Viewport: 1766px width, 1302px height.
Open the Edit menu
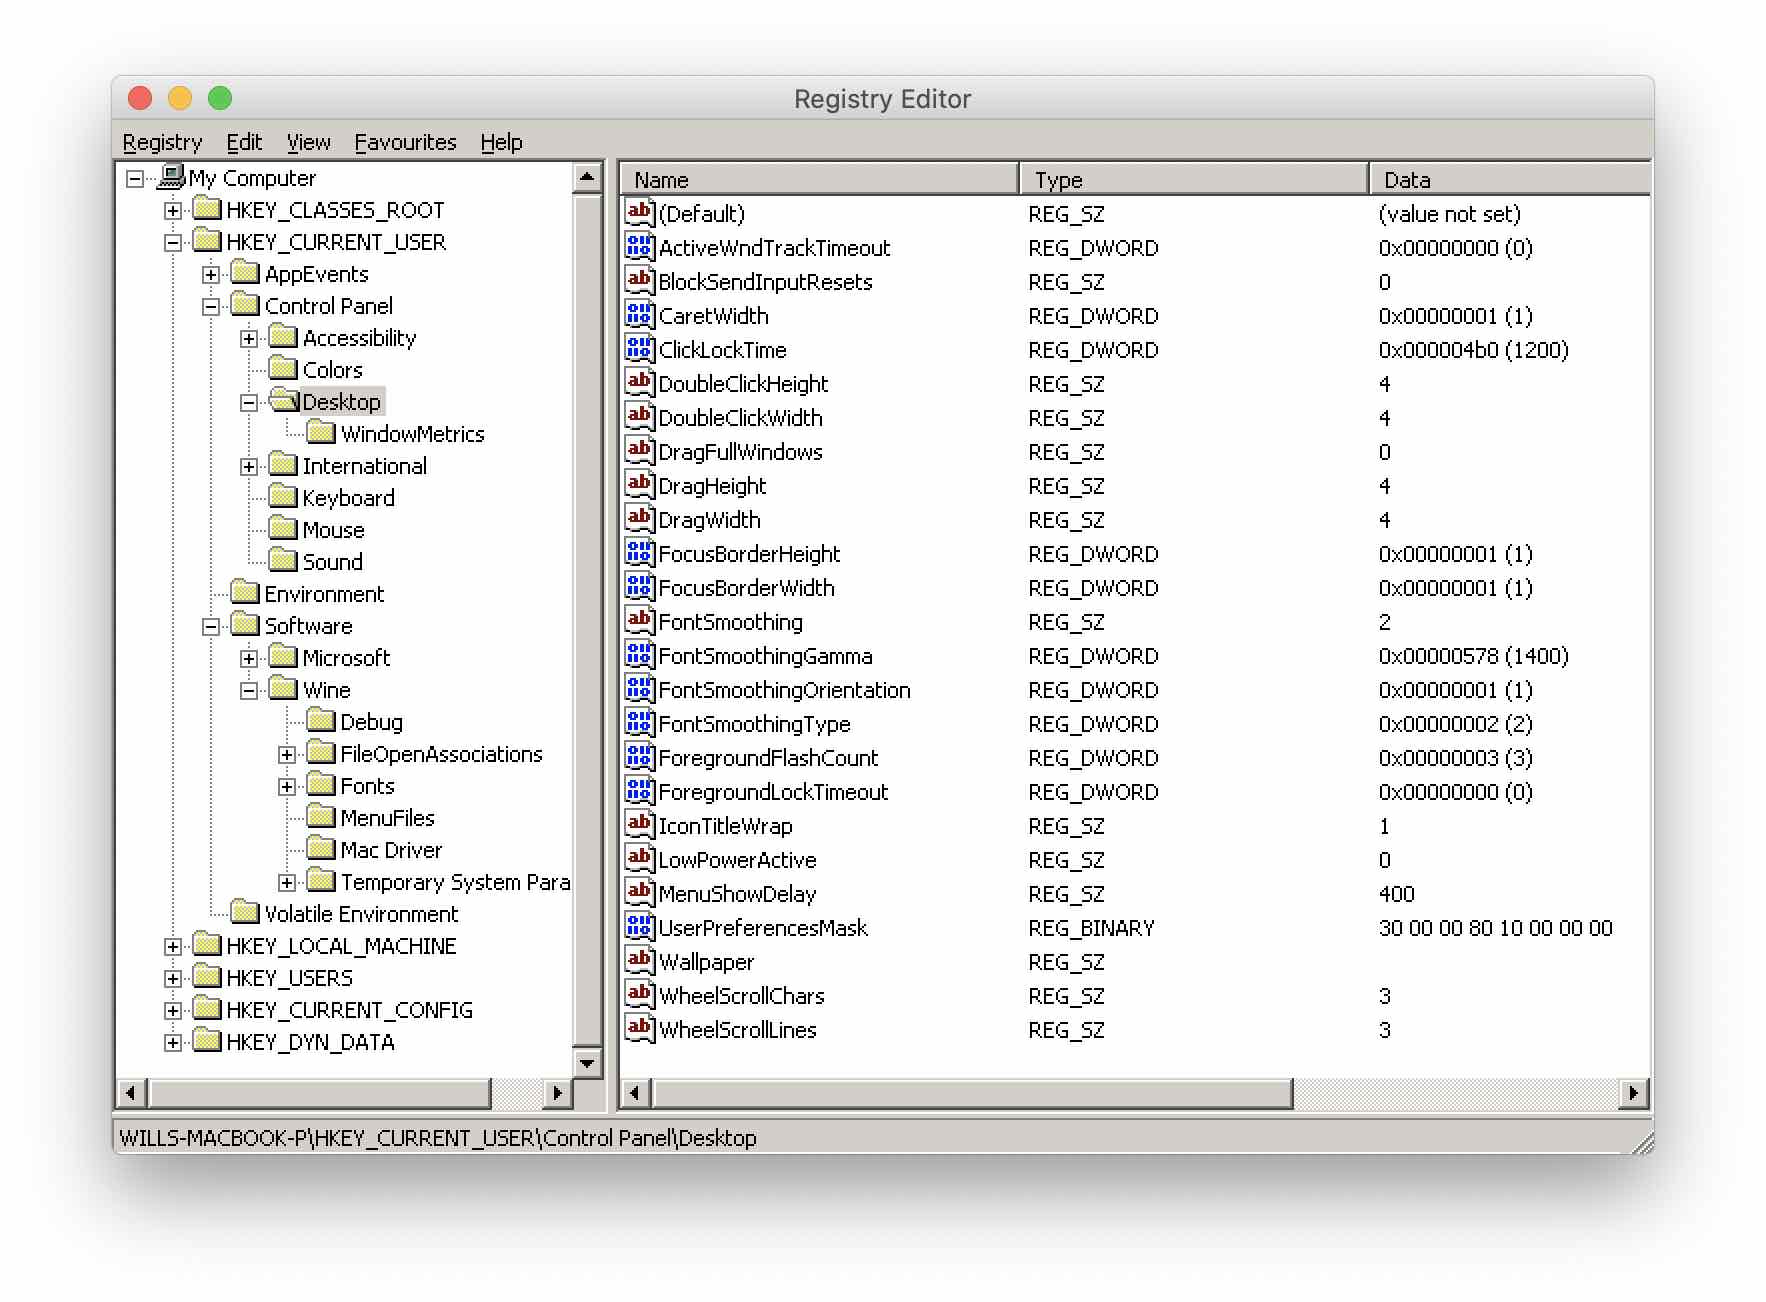(x=244, y=142)
